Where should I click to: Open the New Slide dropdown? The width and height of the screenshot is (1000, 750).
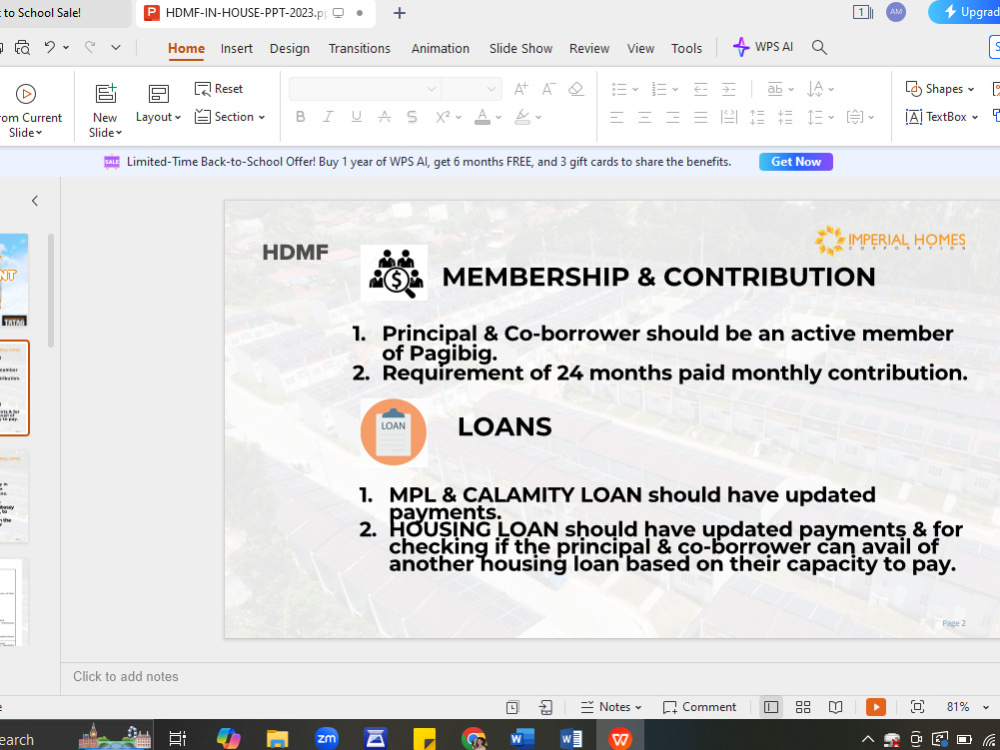(x=105, y=133)
